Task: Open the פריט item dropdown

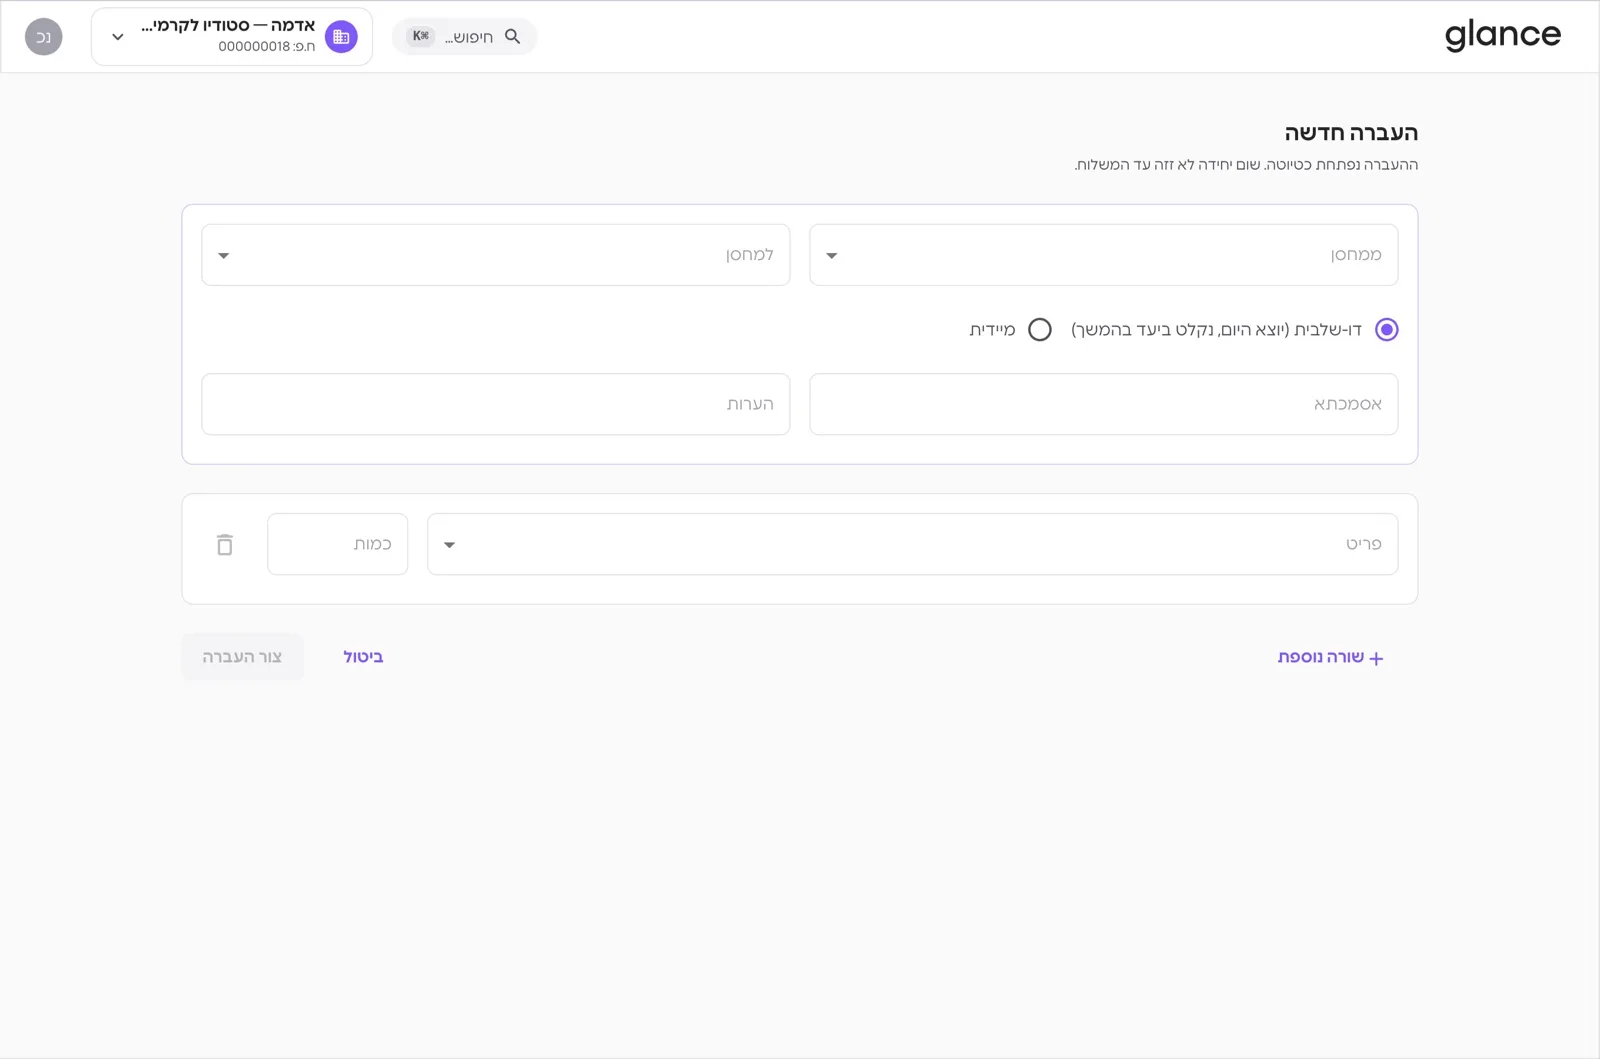Action: click(912, 544)
